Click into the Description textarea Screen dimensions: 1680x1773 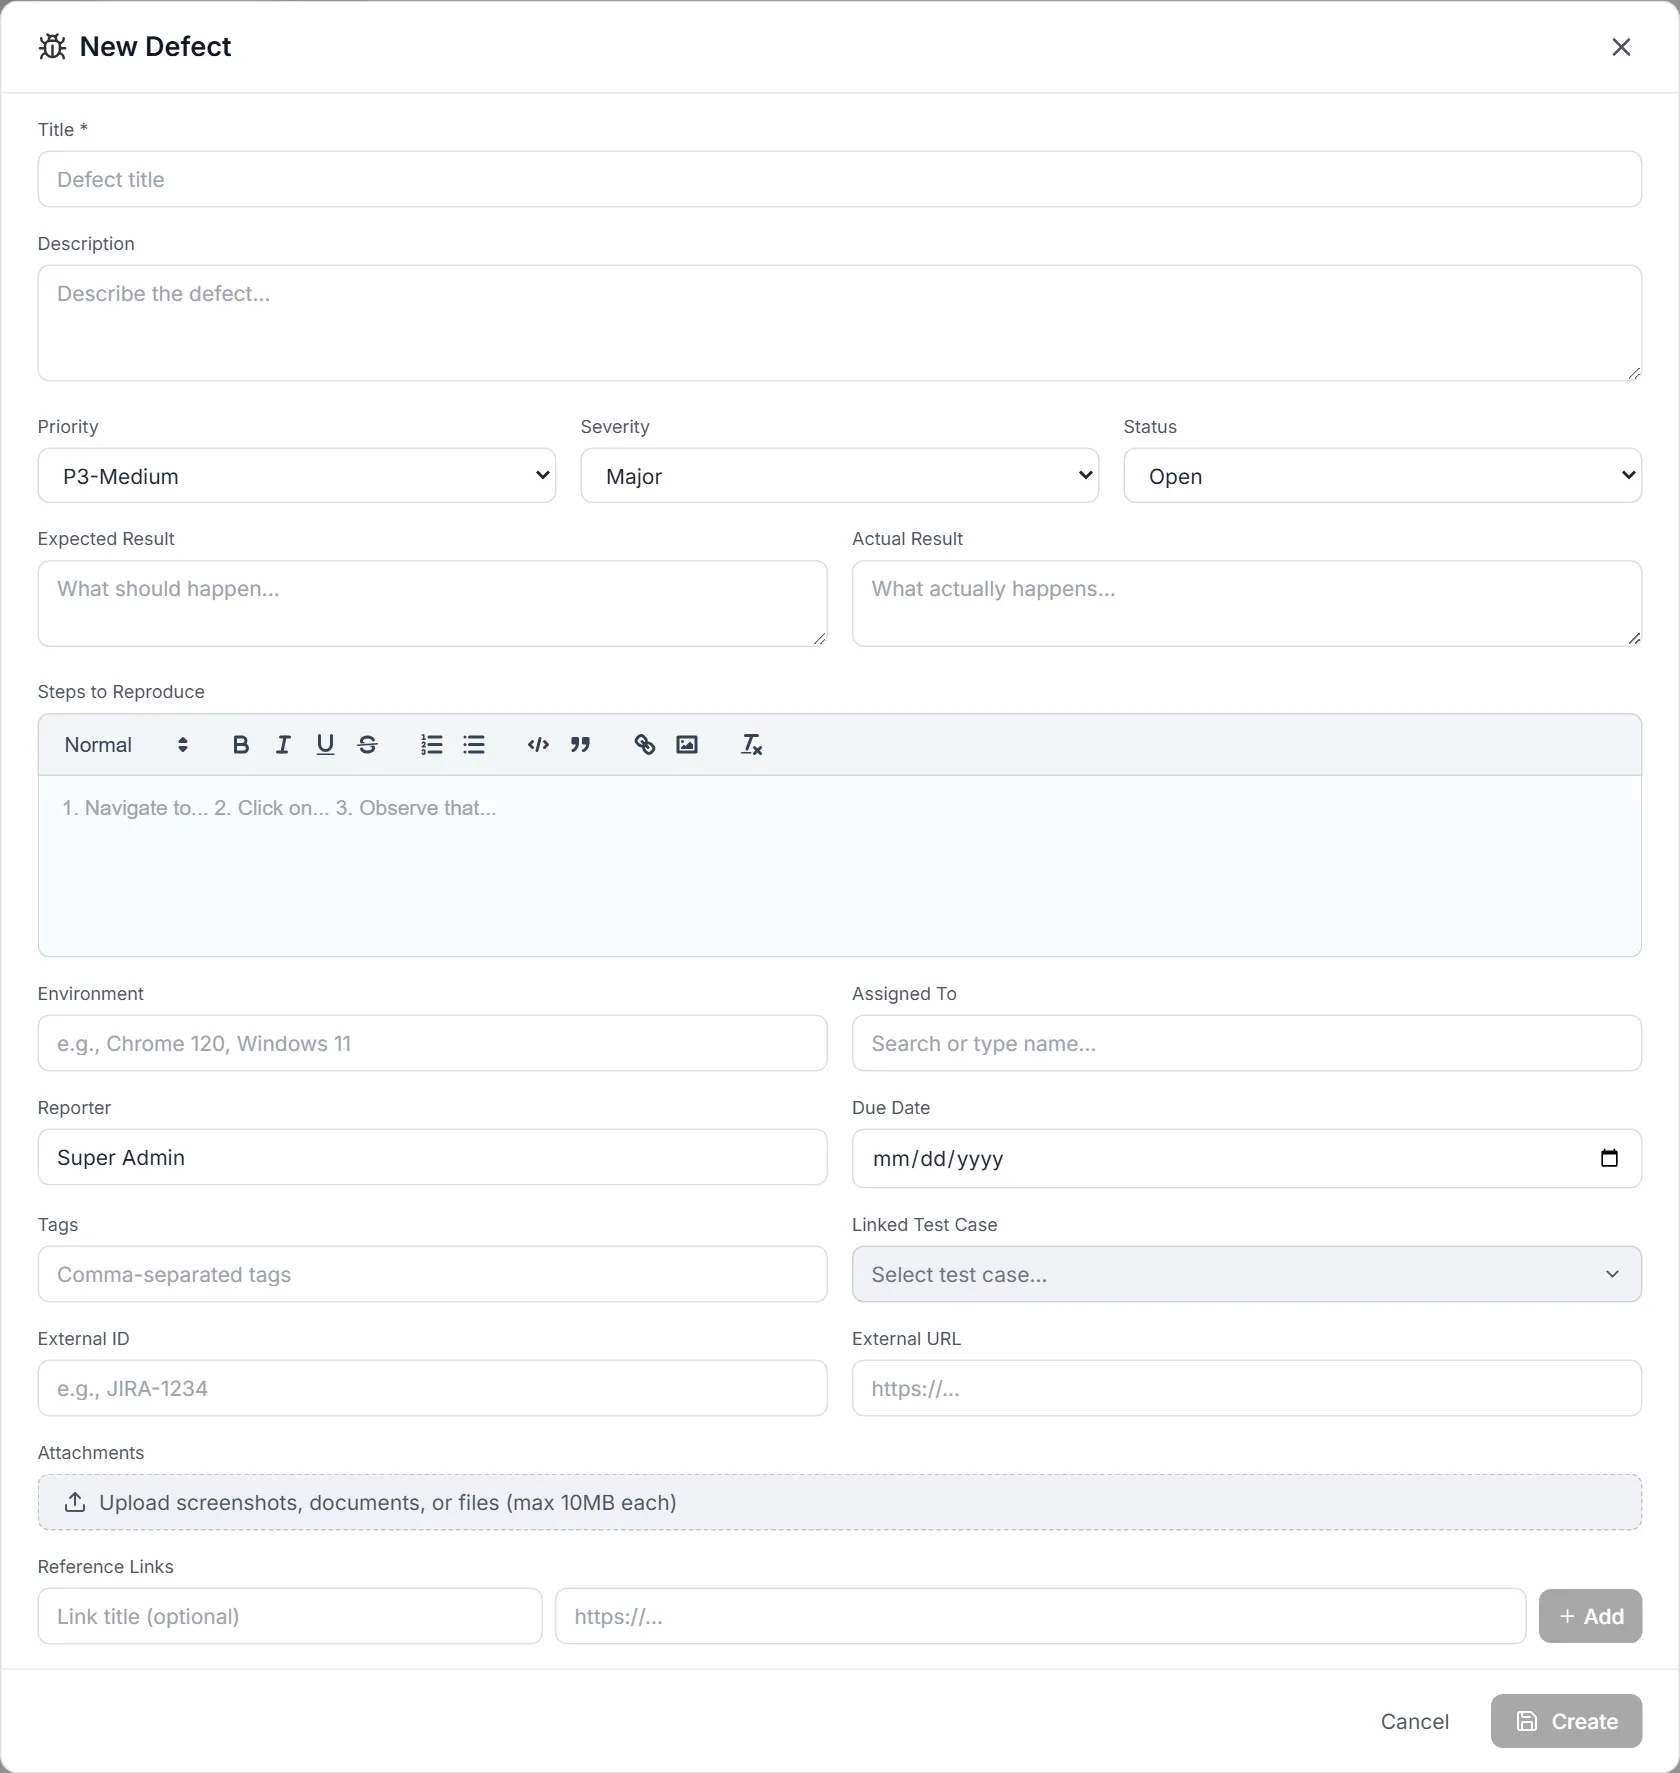tap(839, 323)
